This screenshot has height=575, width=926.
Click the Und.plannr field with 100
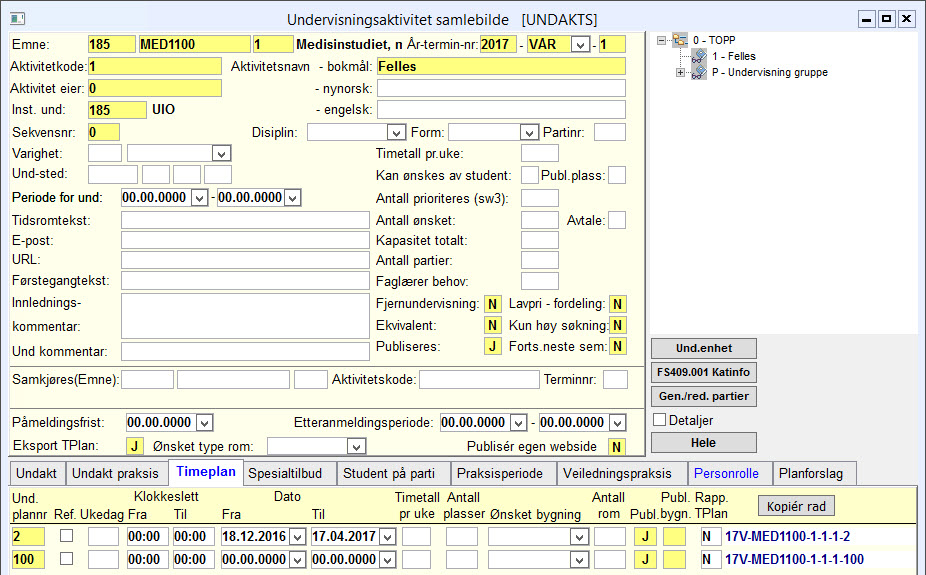click(28, 560)
